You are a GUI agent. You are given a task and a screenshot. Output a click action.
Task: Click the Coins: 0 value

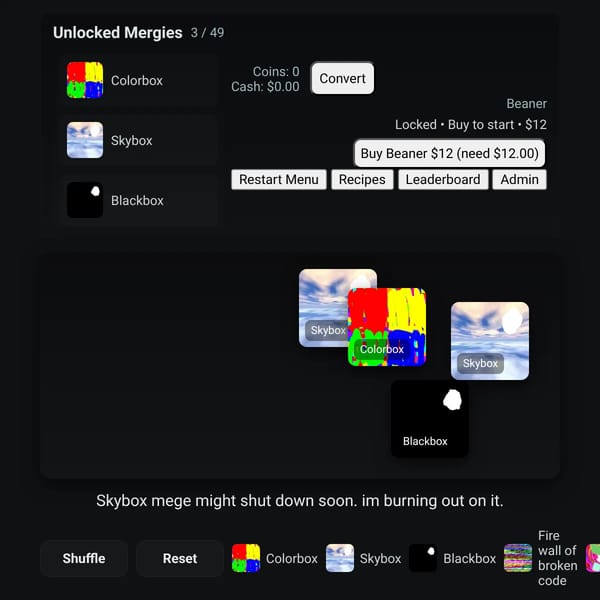coord(276,72)
